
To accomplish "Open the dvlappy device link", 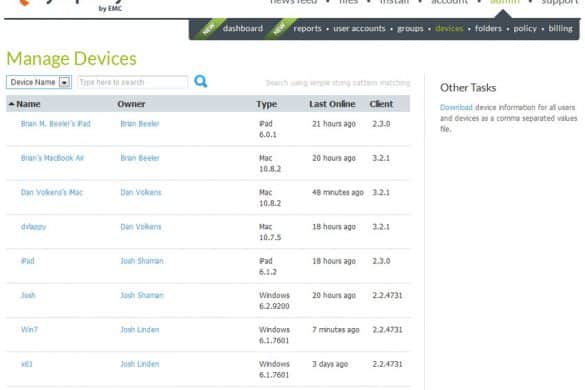I will point(34,227).
